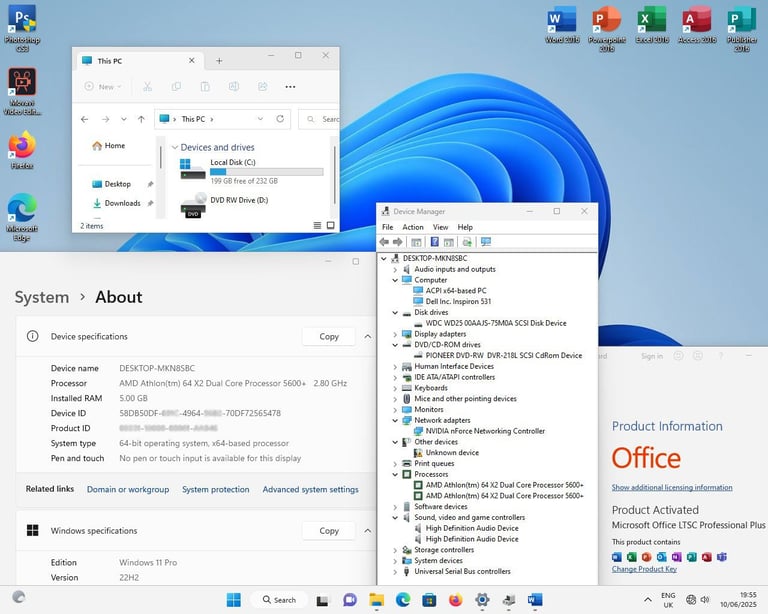Image resolution: width=768 pixels, height=614 pixels.
Task: Click the See more ellipsis in Explorer toolbar
Action: 290,87
